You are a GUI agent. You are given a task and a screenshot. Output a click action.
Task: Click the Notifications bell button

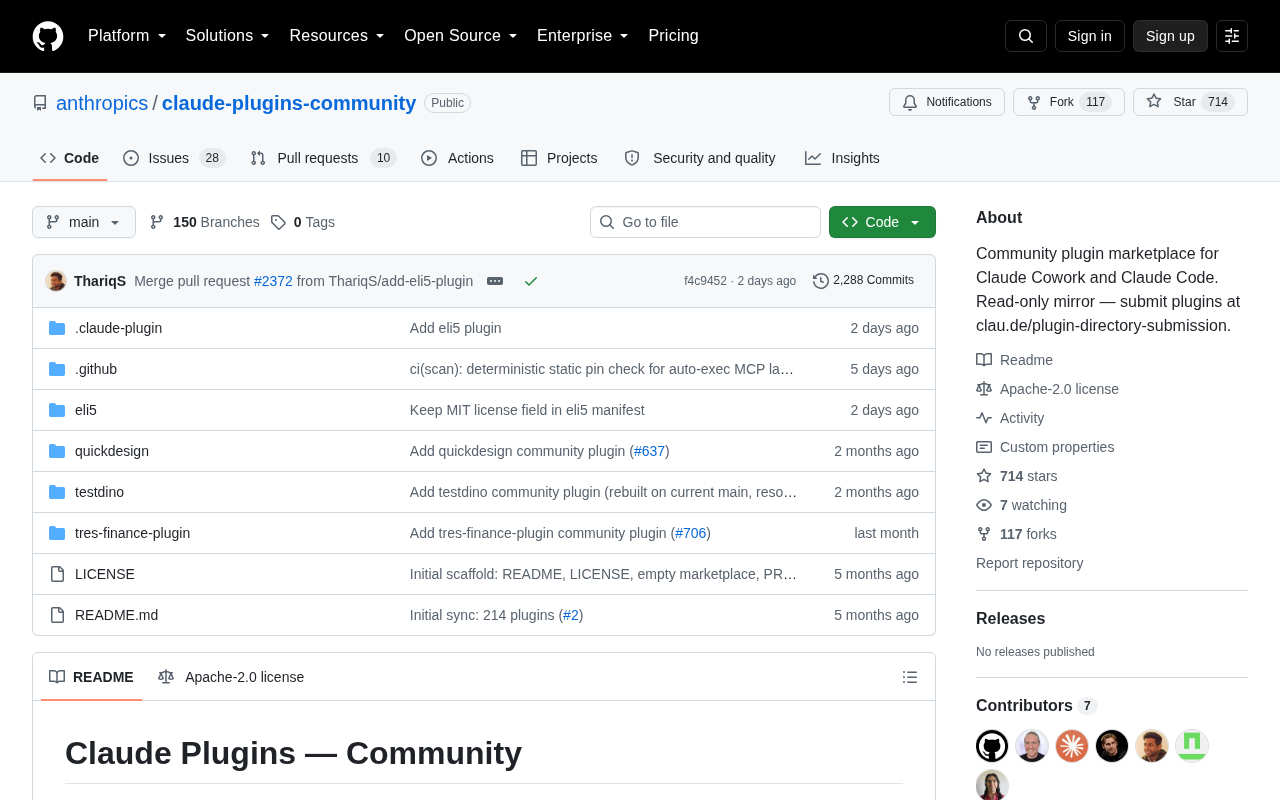pos(947,102)
